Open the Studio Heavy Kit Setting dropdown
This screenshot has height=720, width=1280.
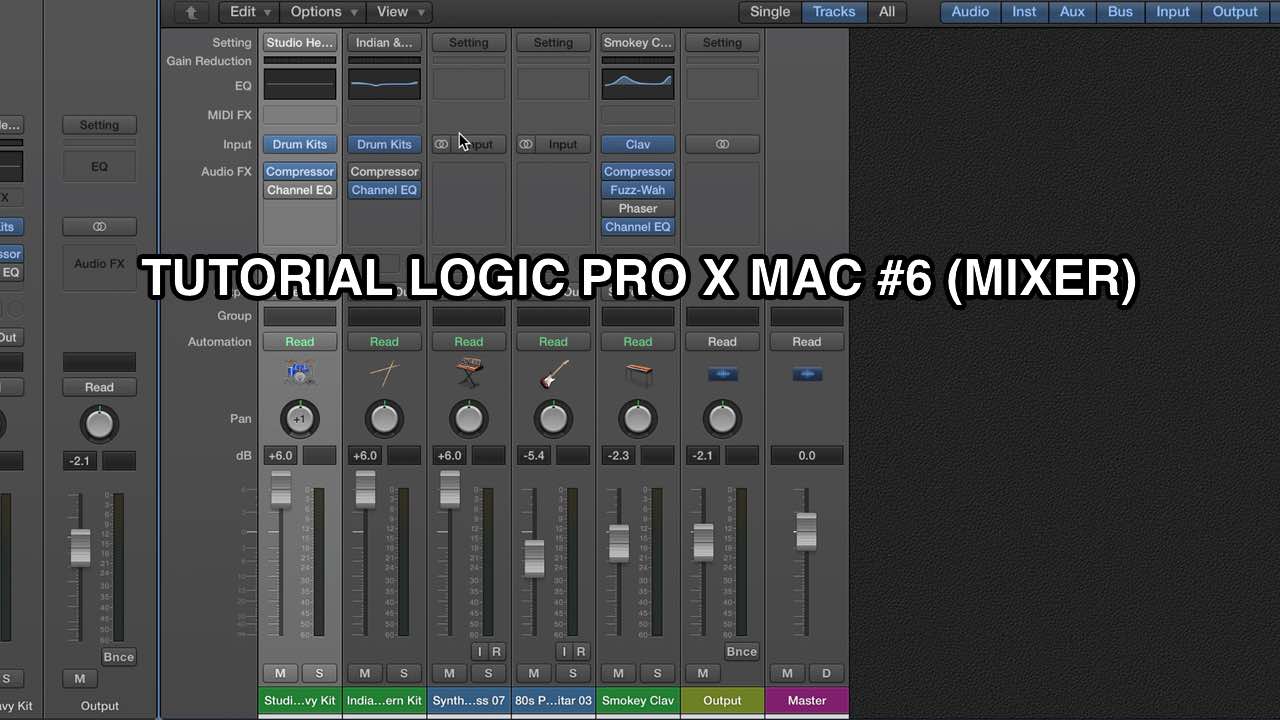(299, 42)
